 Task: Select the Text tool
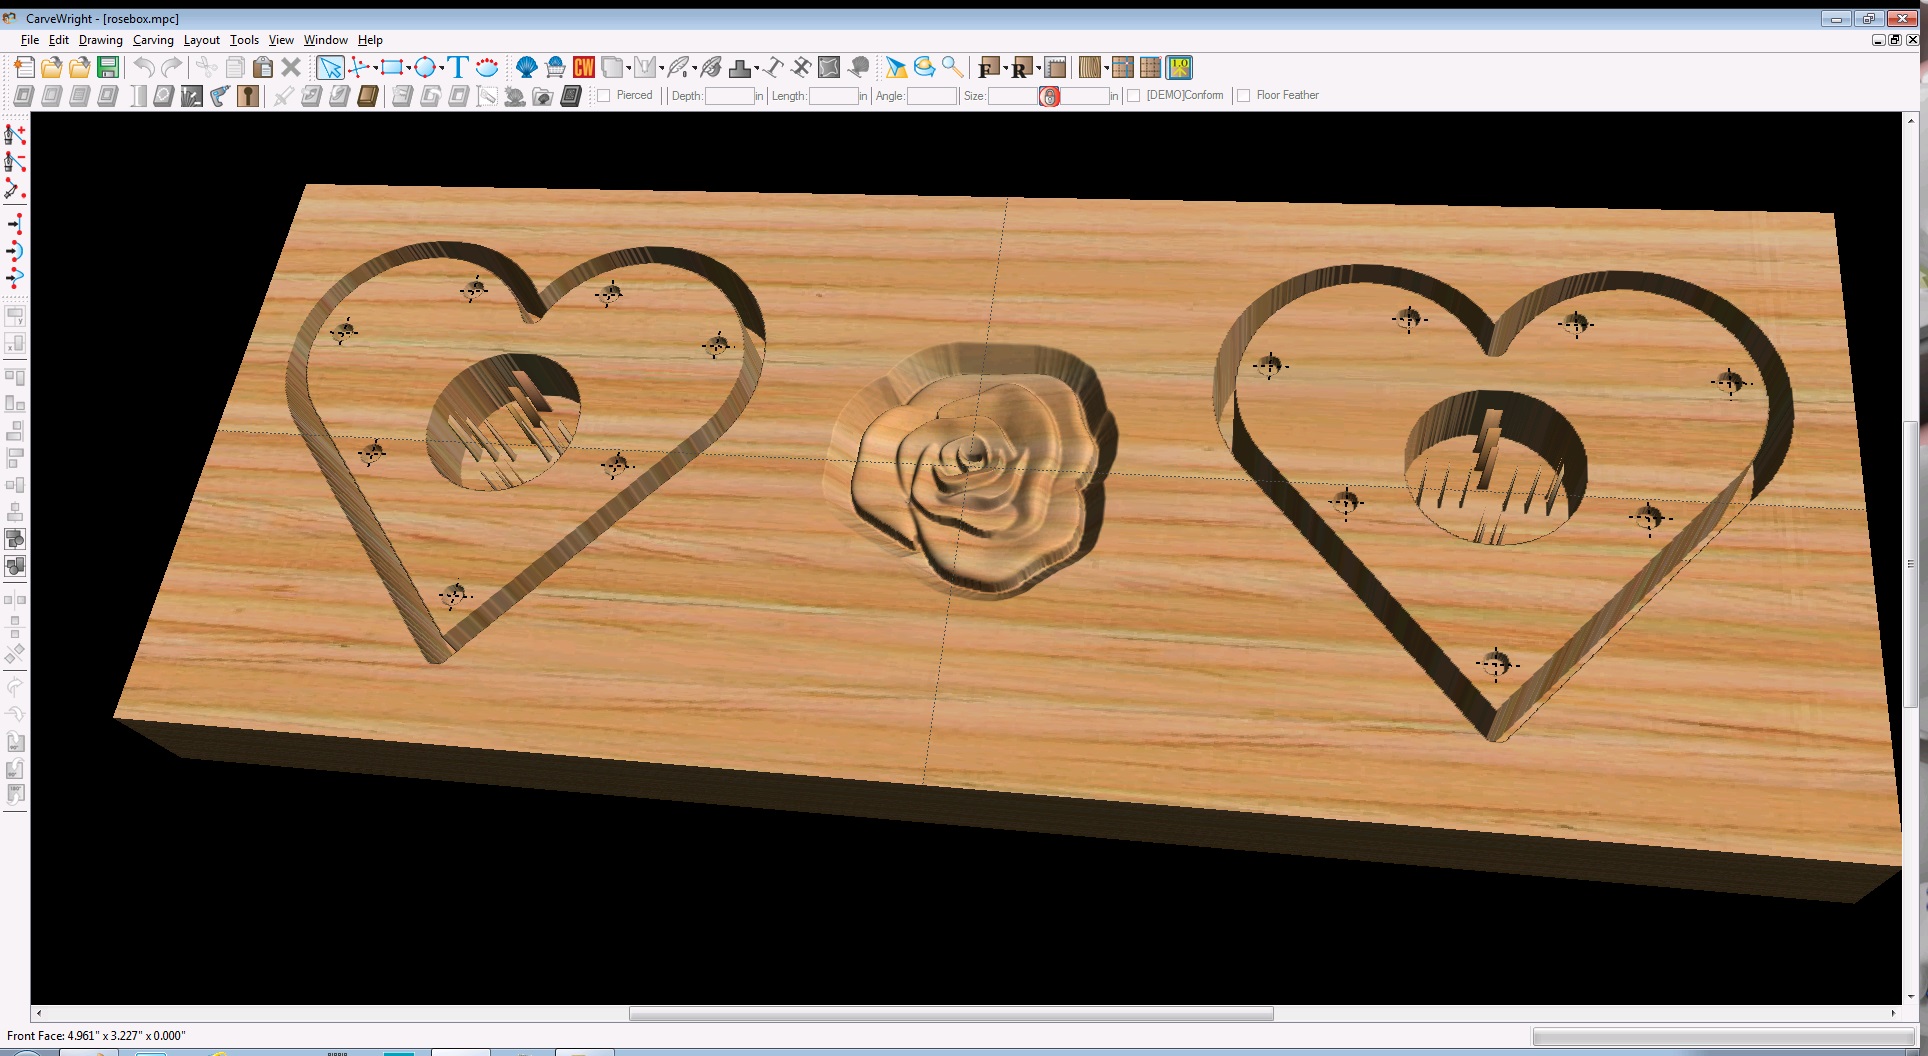point(458,68)
